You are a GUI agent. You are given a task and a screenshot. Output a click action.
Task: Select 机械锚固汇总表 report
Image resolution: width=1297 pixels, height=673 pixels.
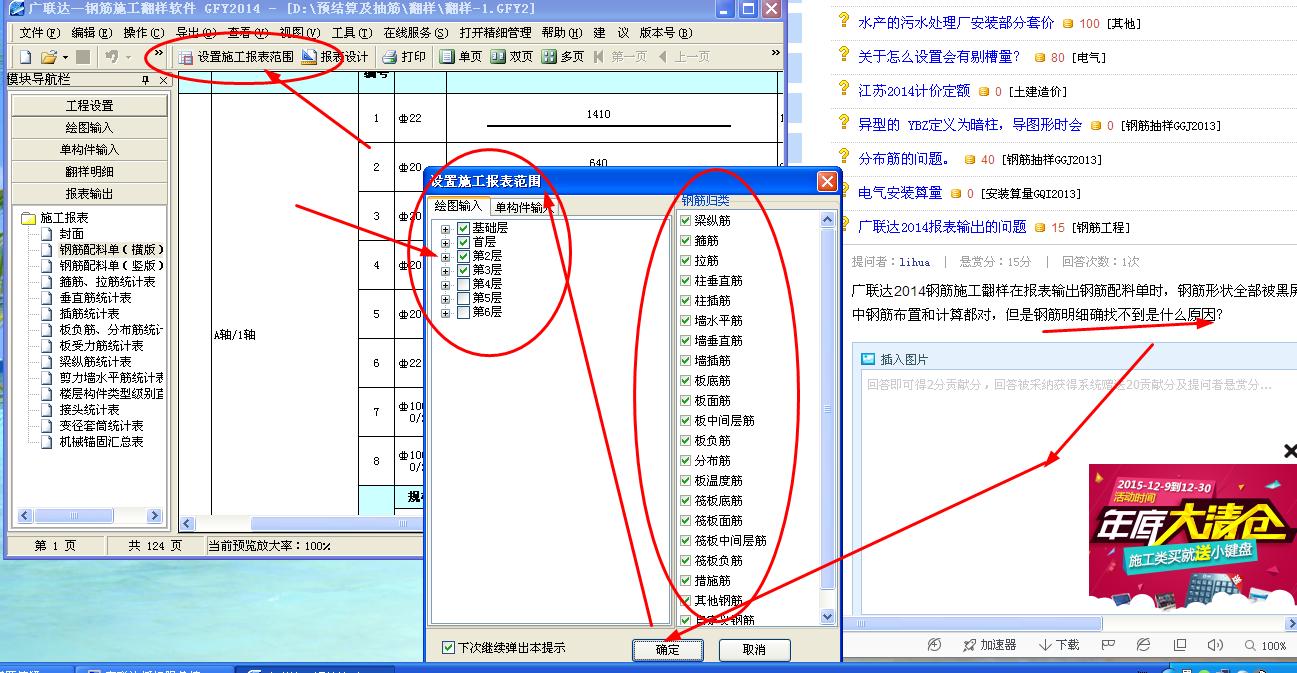click(x=101, y=442)
